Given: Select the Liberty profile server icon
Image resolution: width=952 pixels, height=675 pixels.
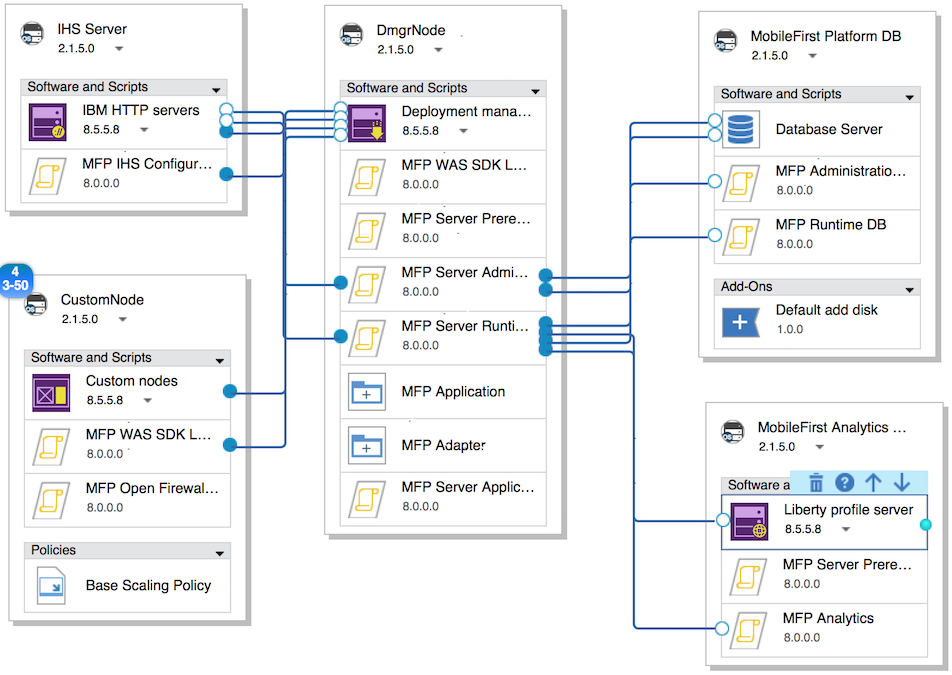Looking at the screenshot, I should (x=749, y=521).
